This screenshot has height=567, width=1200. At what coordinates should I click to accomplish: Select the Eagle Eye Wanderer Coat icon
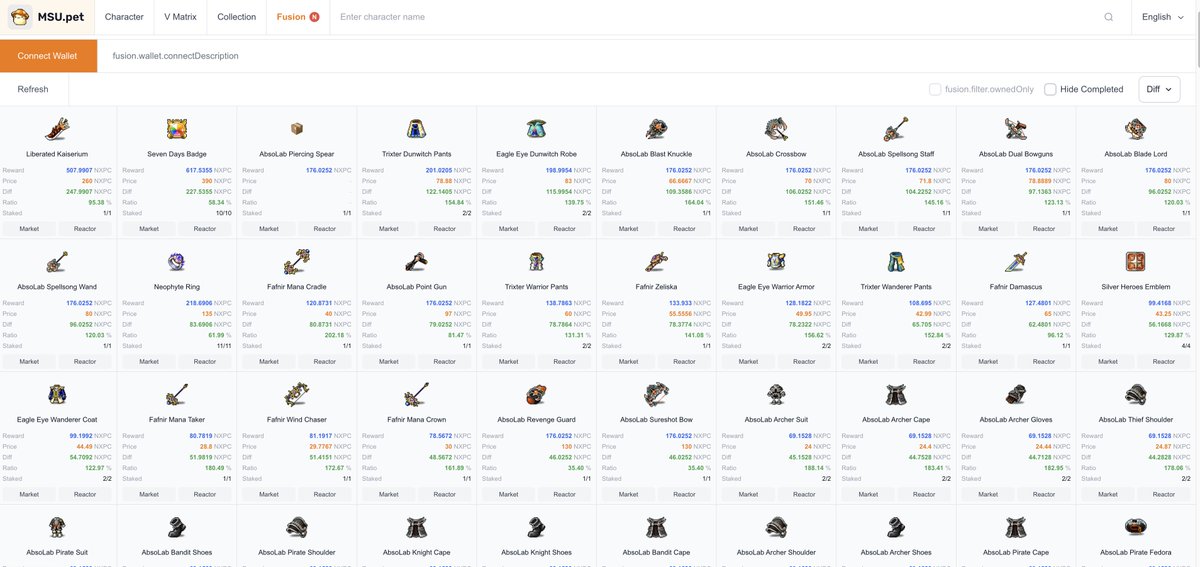pyautogui.click(x=57, y=395)
